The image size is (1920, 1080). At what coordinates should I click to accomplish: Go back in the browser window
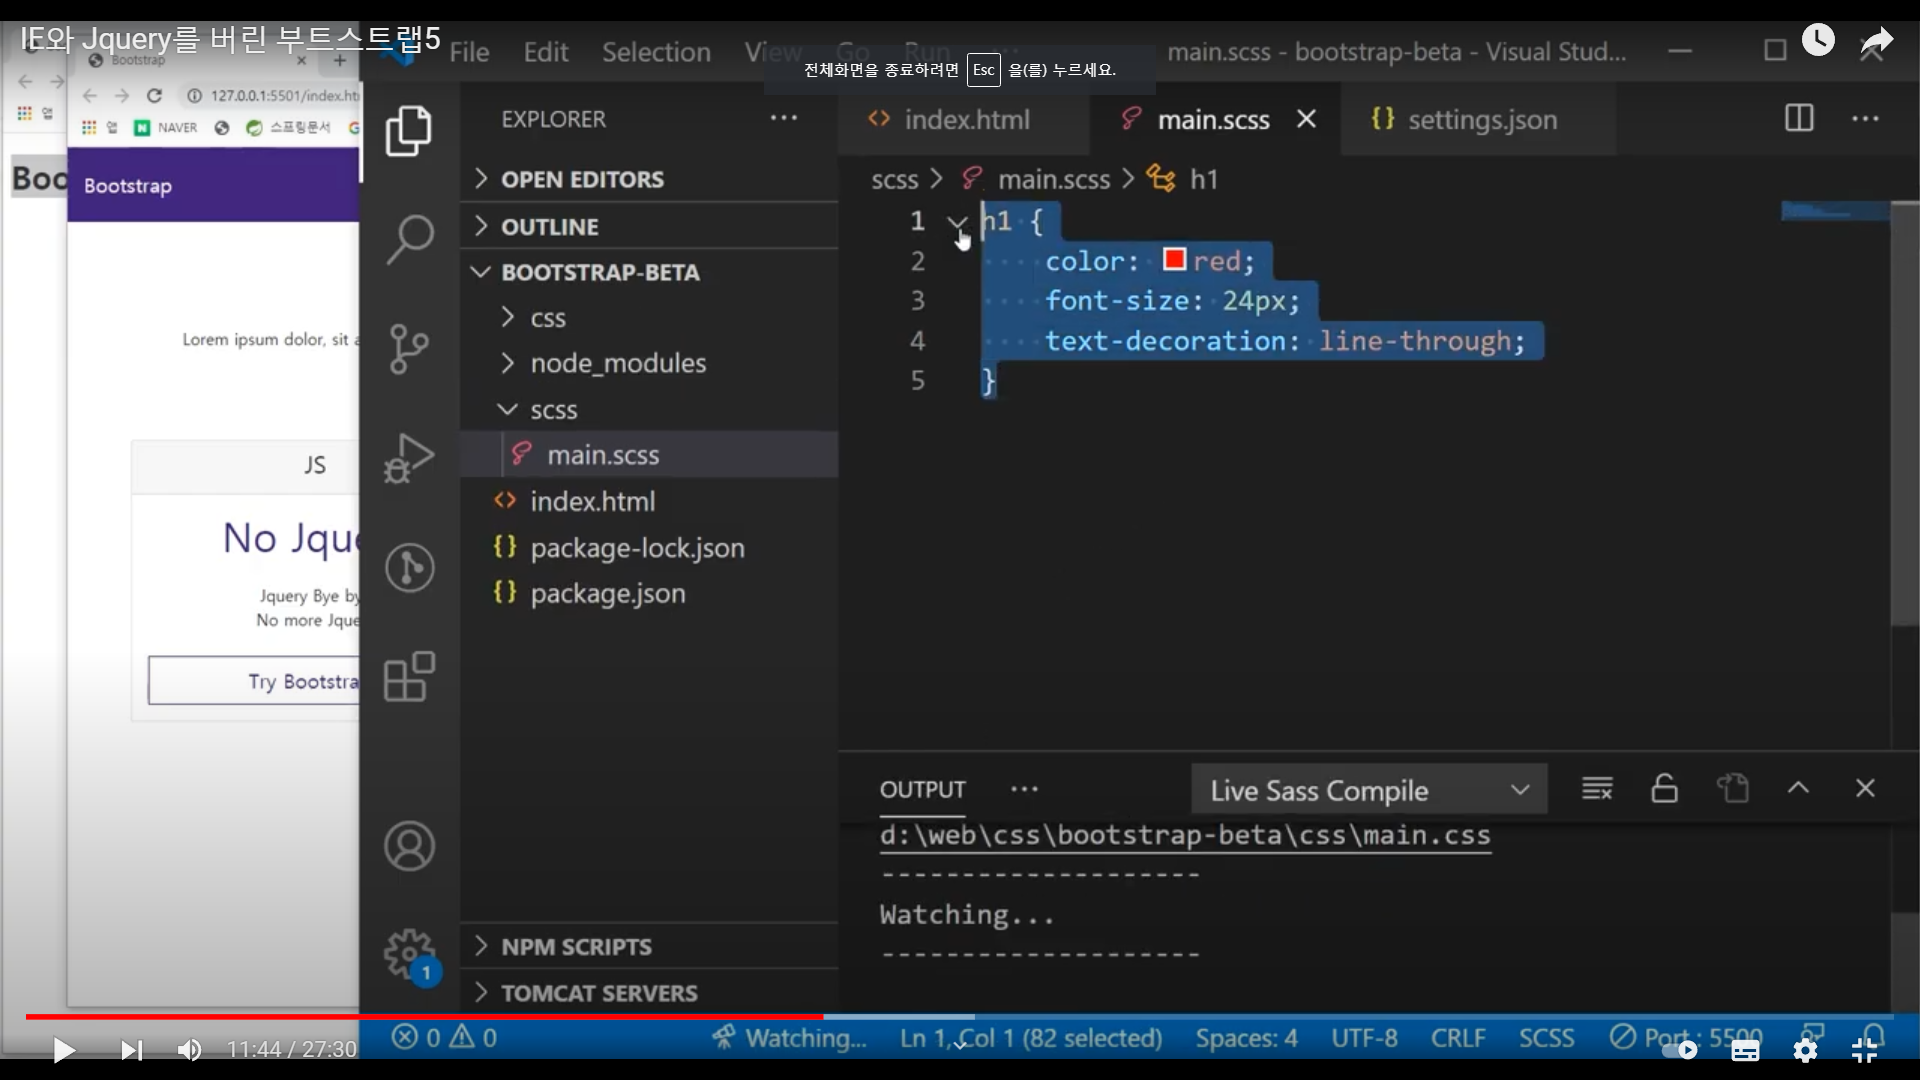pos(90,95)
